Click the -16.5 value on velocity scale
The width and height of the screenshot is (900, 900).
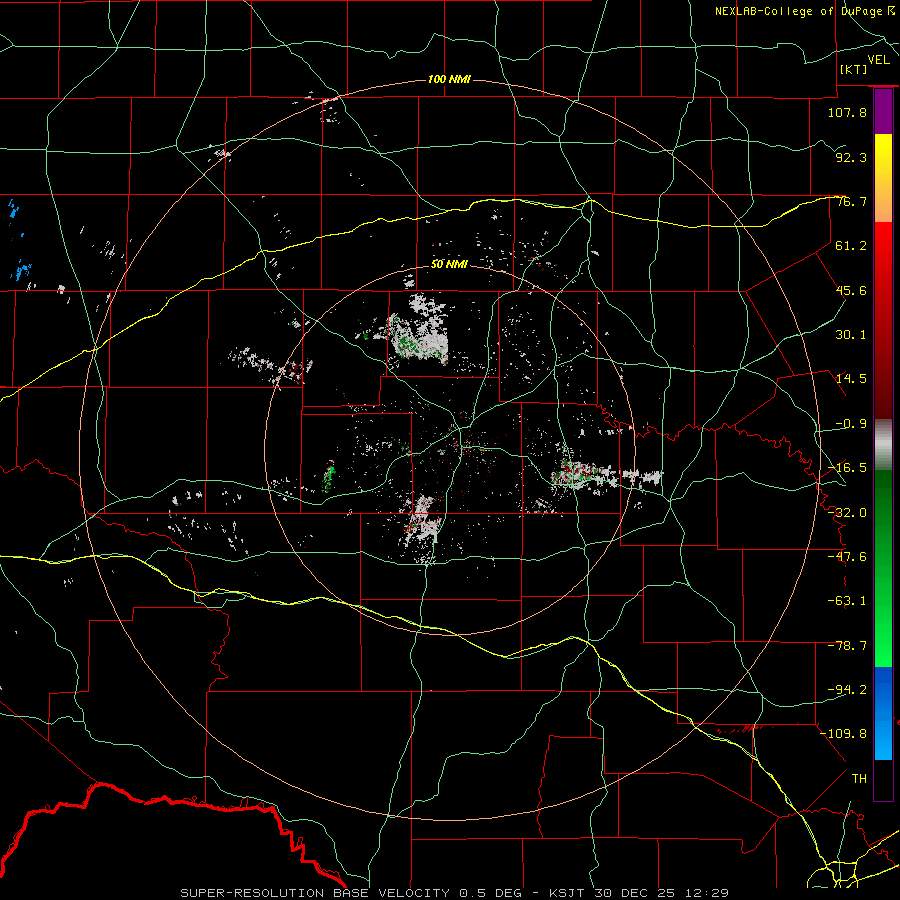pos(847,468)
